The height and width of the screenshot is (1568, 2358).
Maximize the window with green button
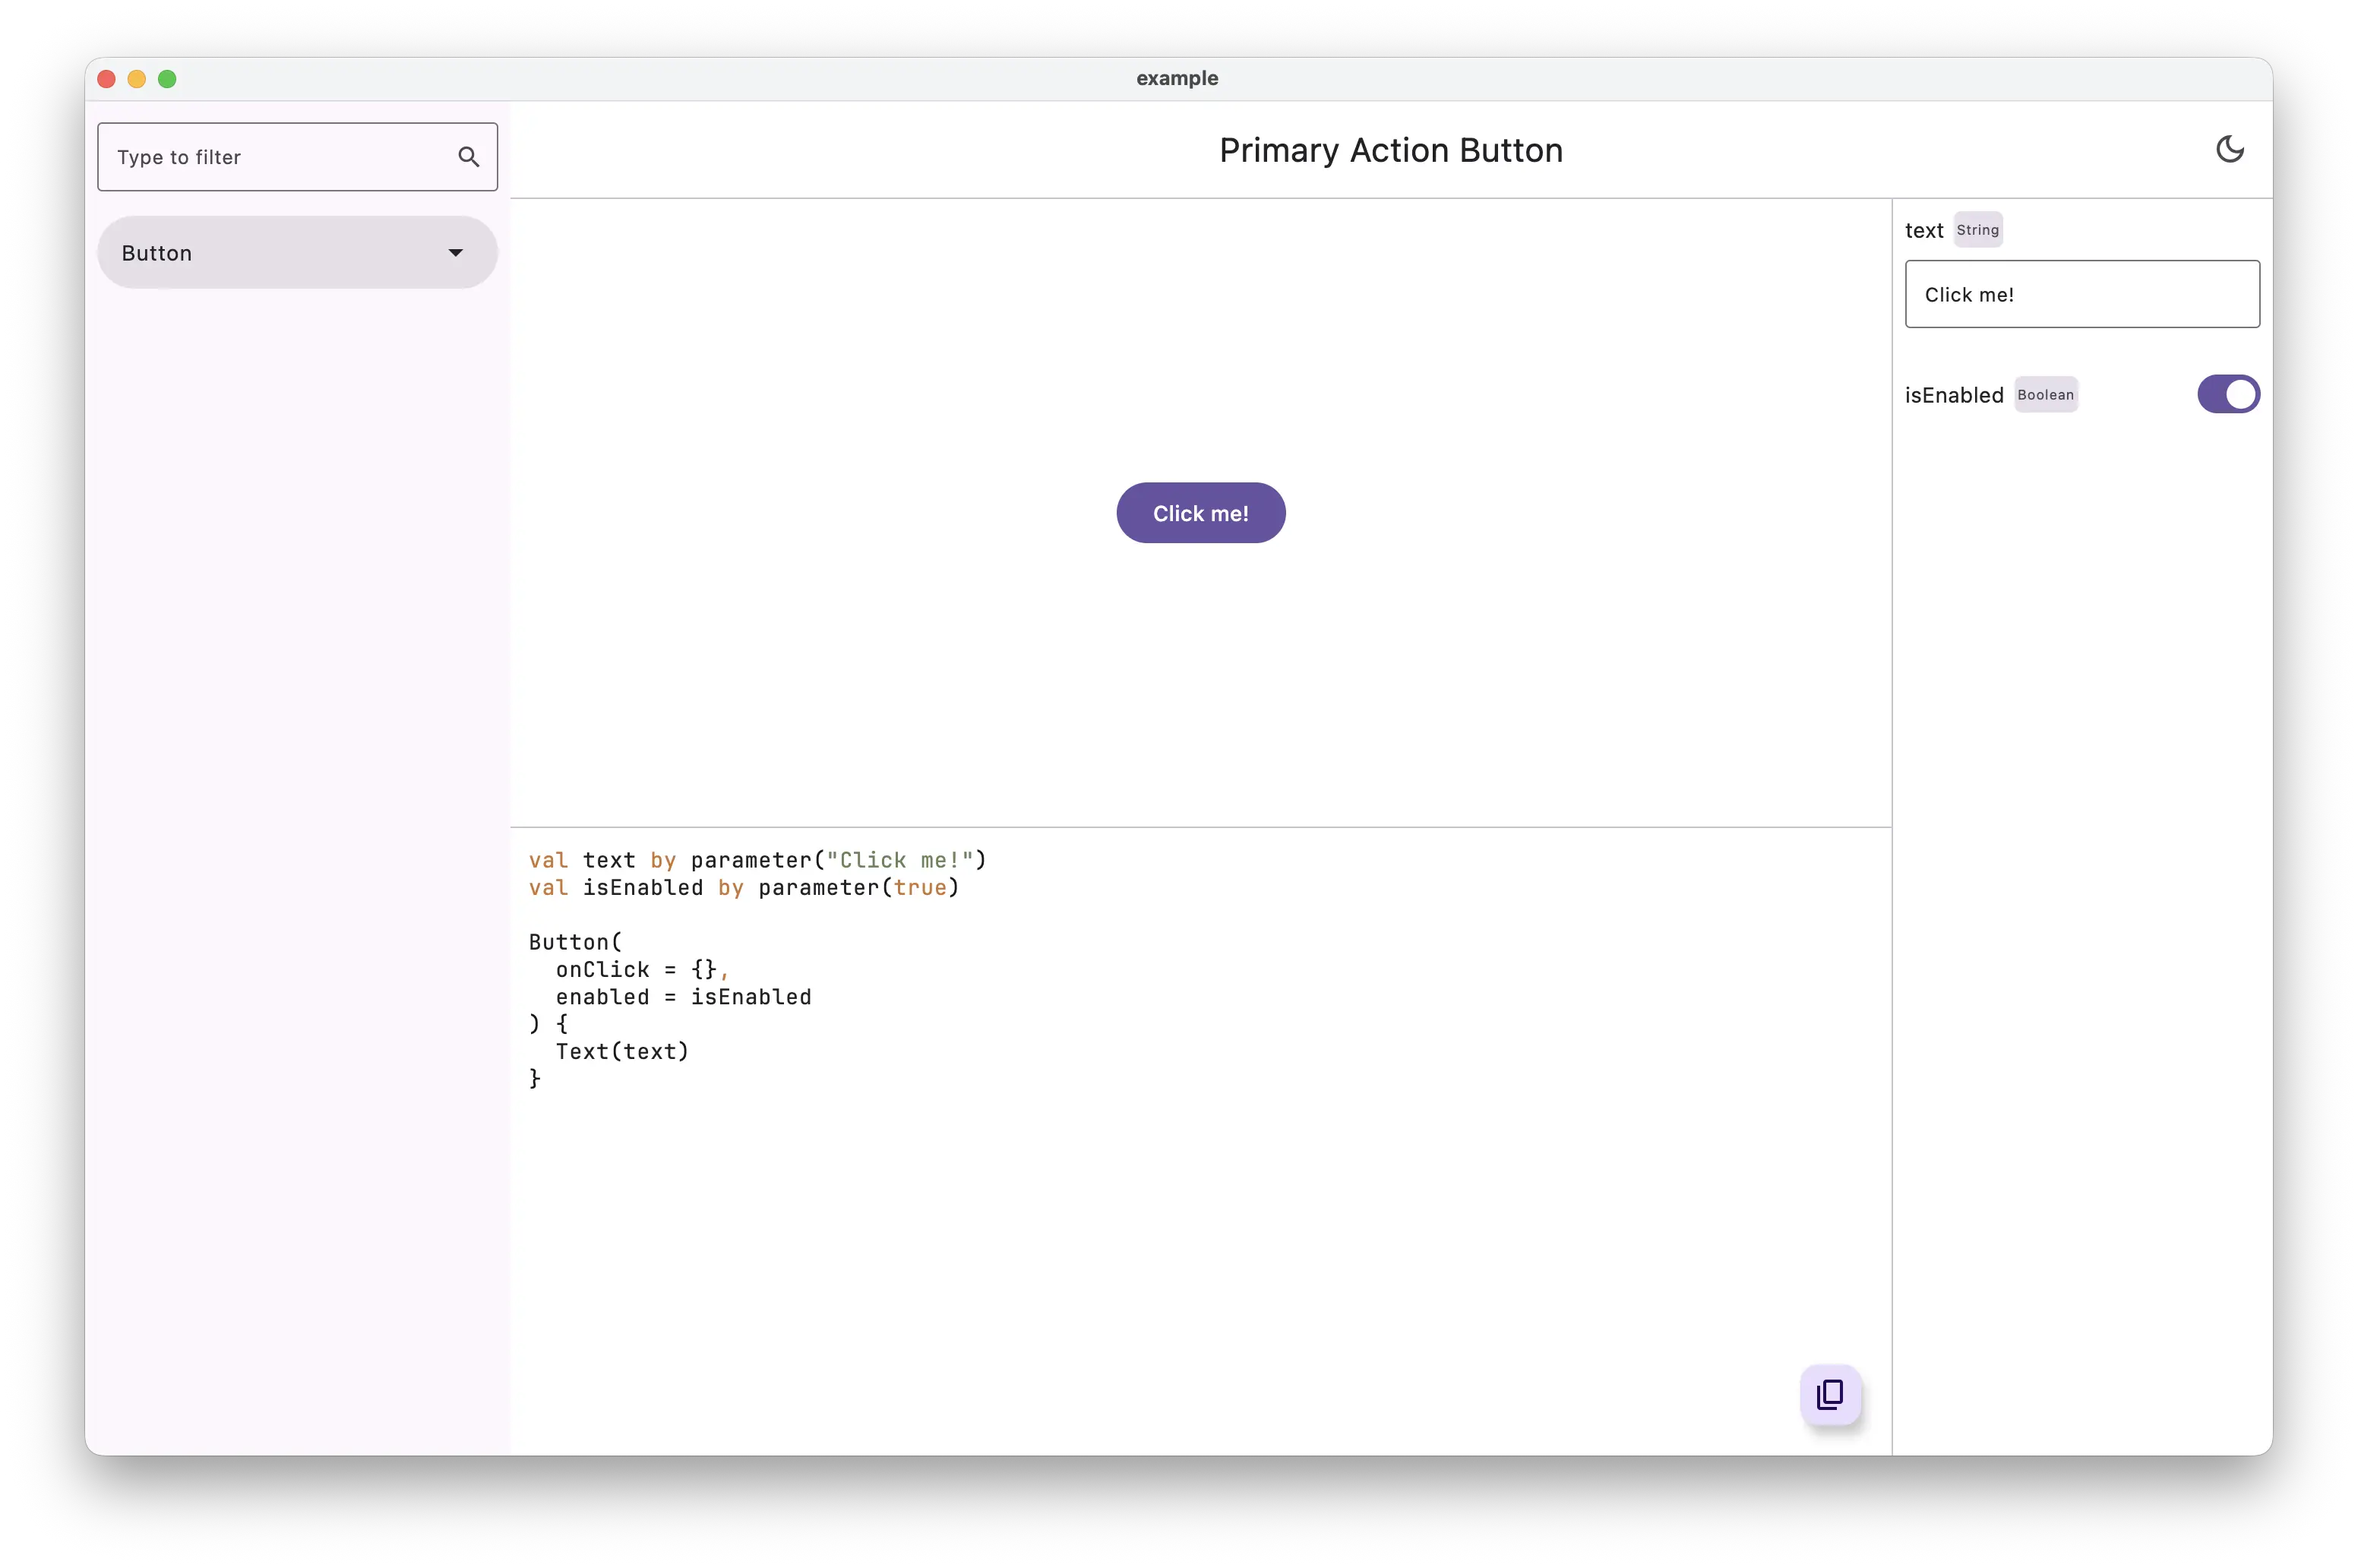(167, 79)
